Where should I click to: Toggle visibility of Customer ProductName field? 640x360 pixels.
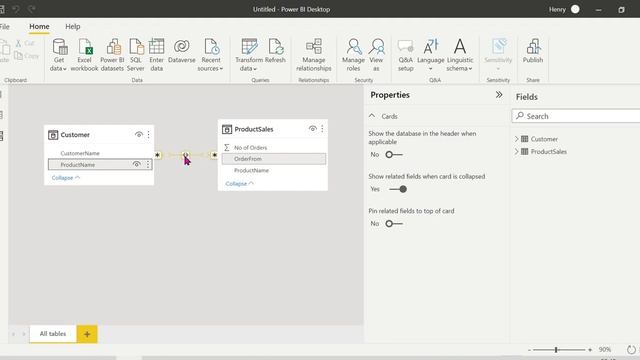tap(137, 164)
